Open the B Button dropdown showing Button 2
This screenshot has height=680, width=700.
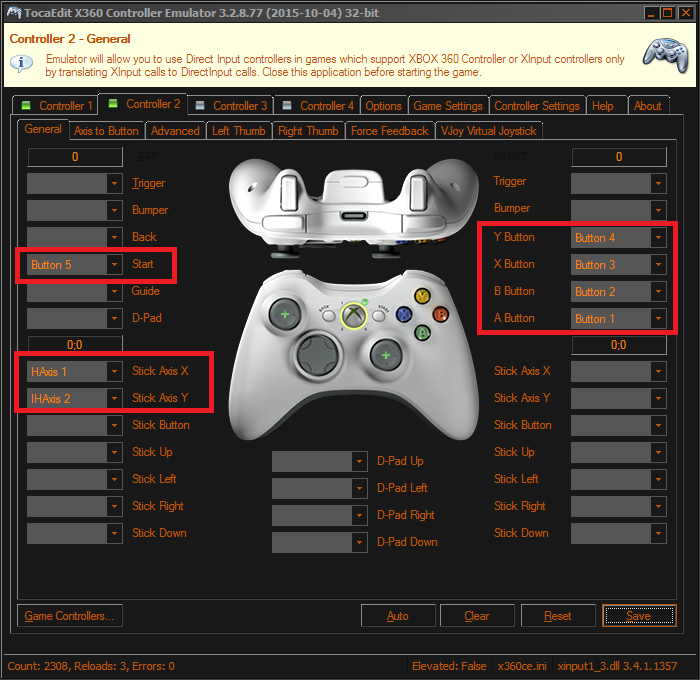(x=619, y=292)
